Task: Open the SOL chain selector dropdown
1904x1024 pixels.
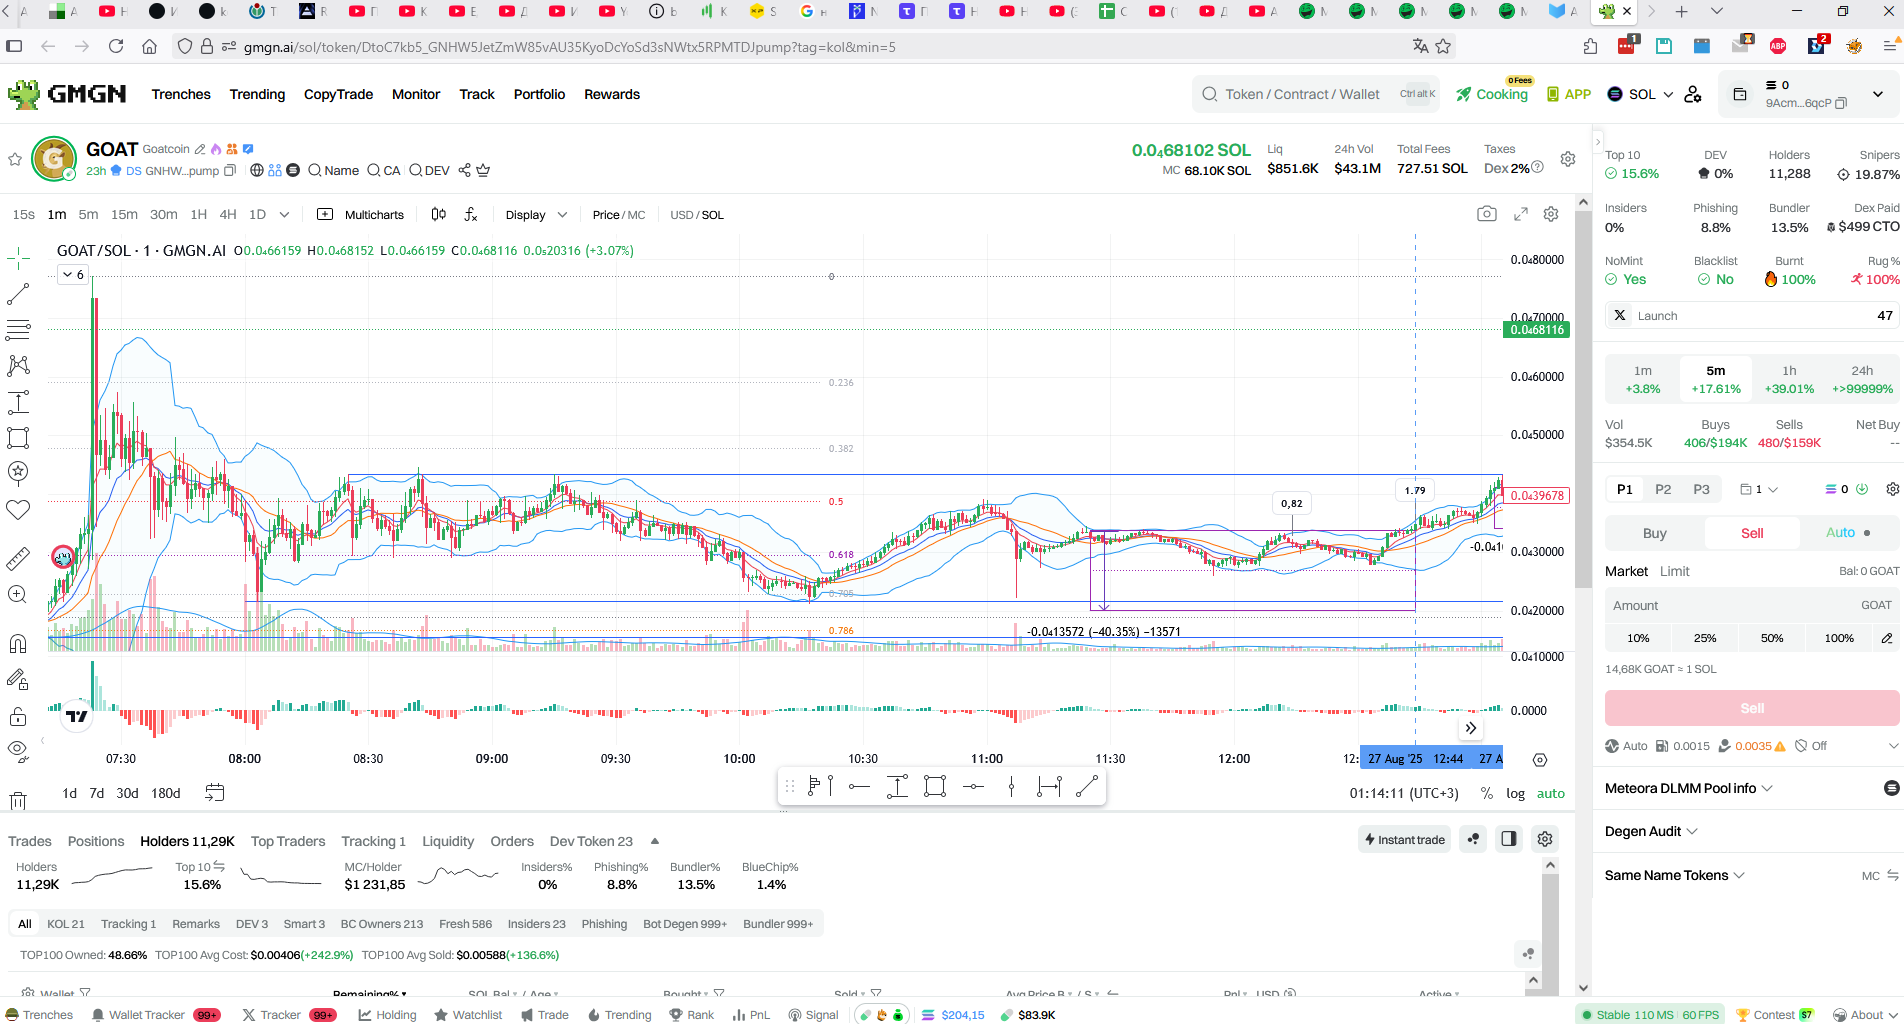Action: click(1640, 94)
